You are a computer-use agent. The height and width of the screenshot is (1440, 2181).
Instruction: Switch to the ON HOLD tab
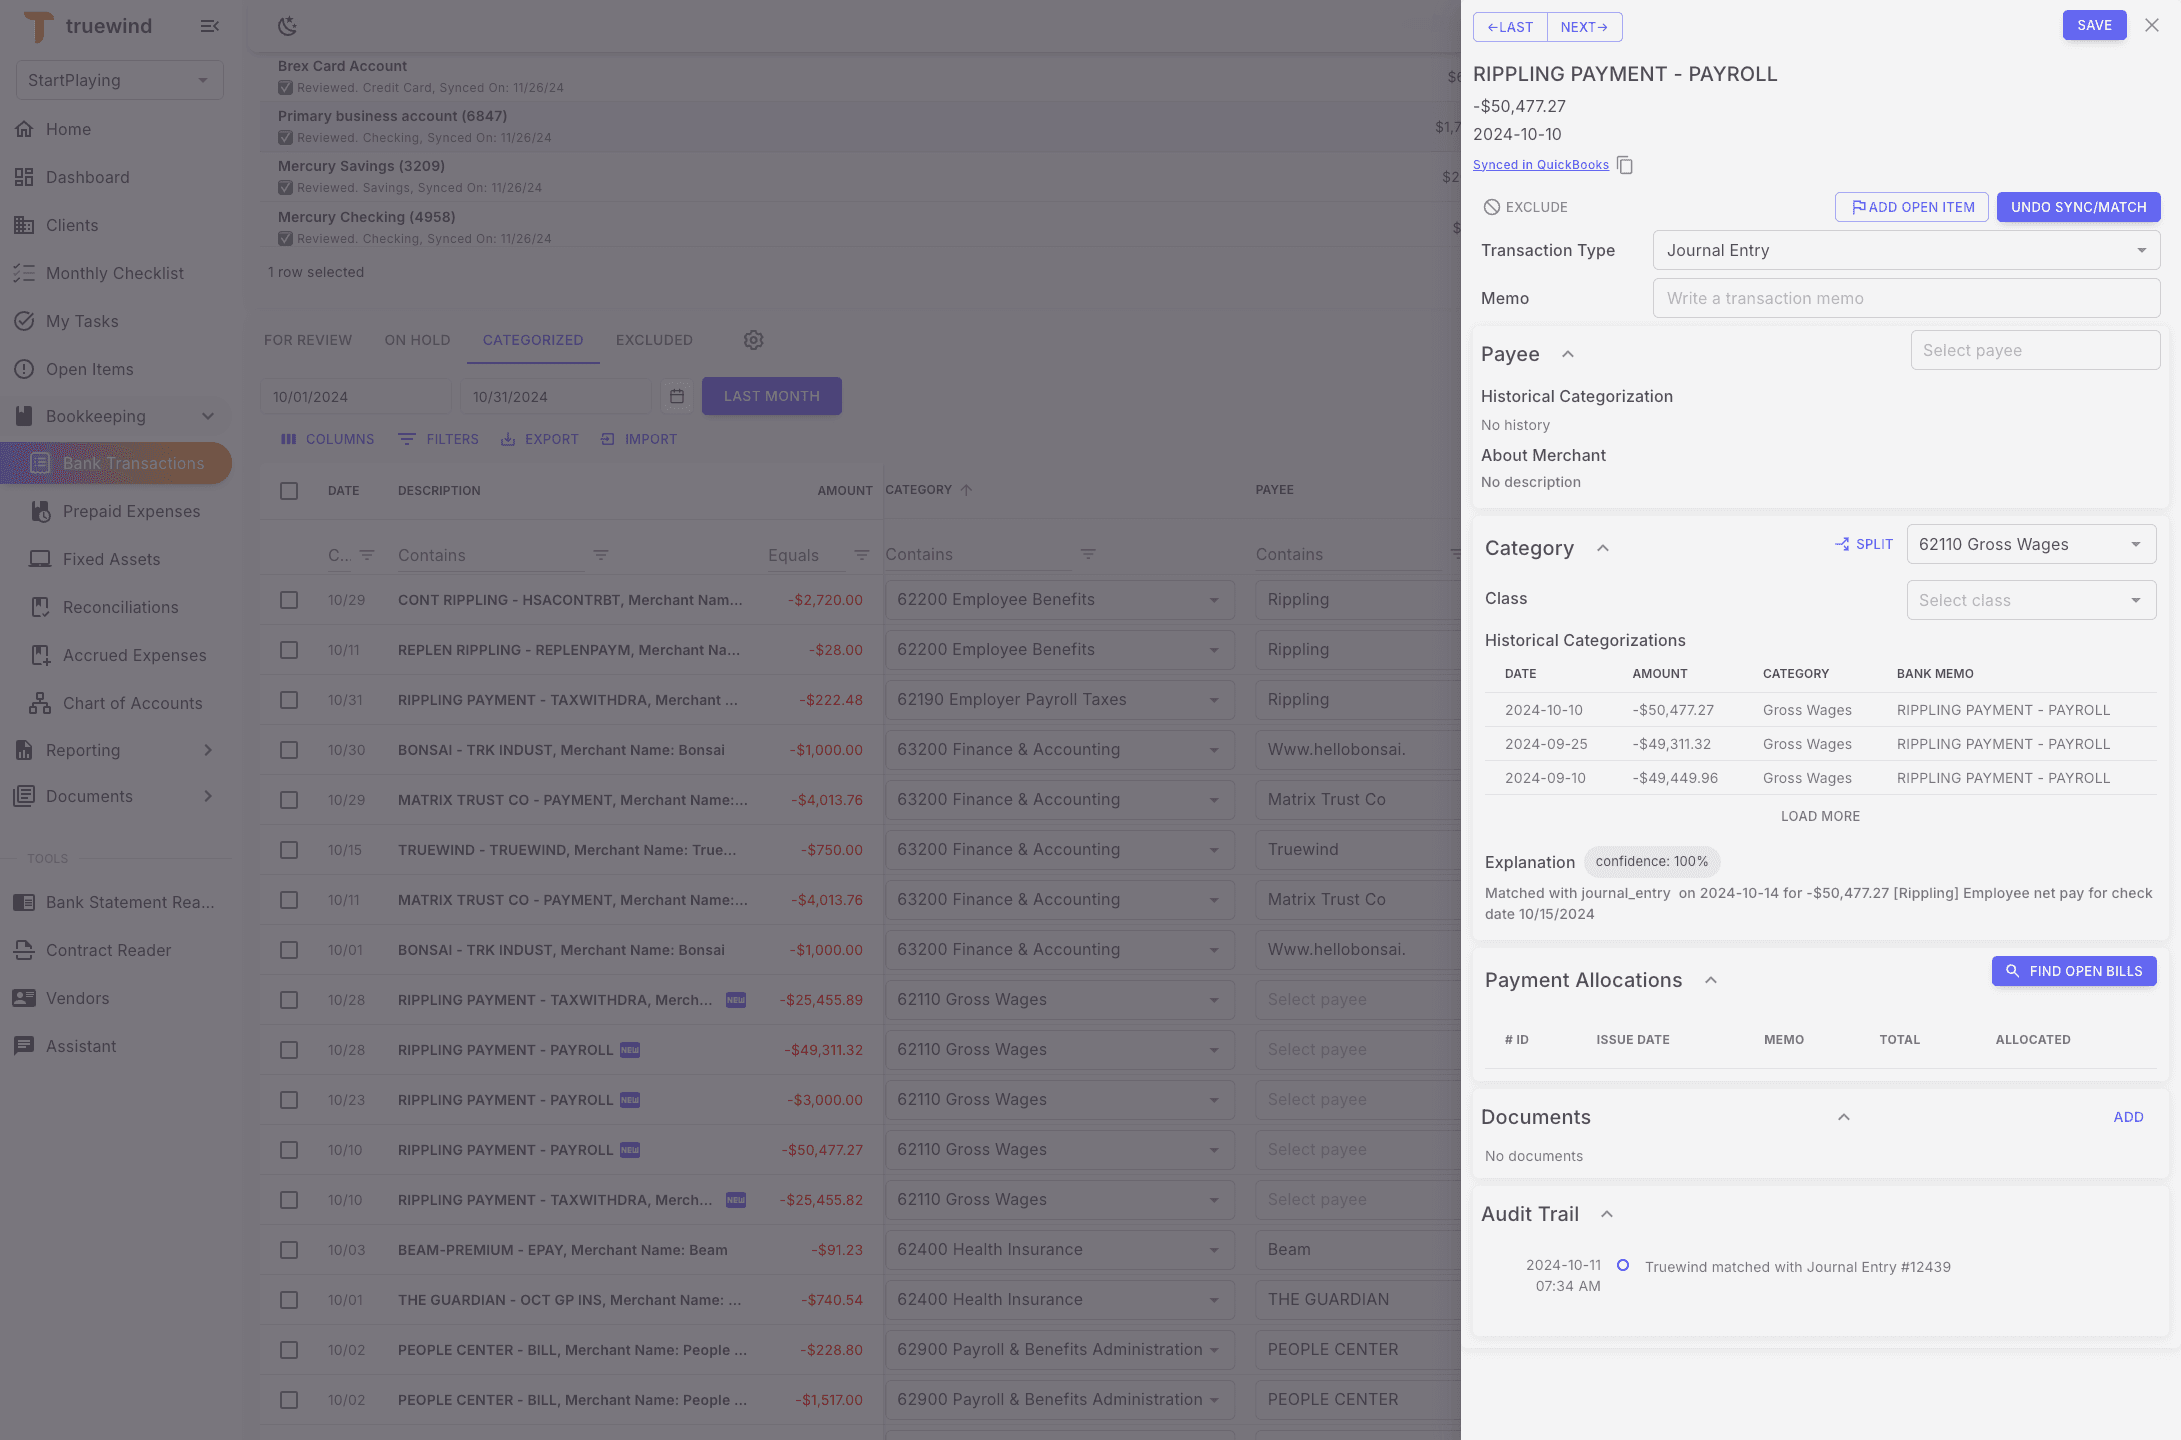[417, 340]
